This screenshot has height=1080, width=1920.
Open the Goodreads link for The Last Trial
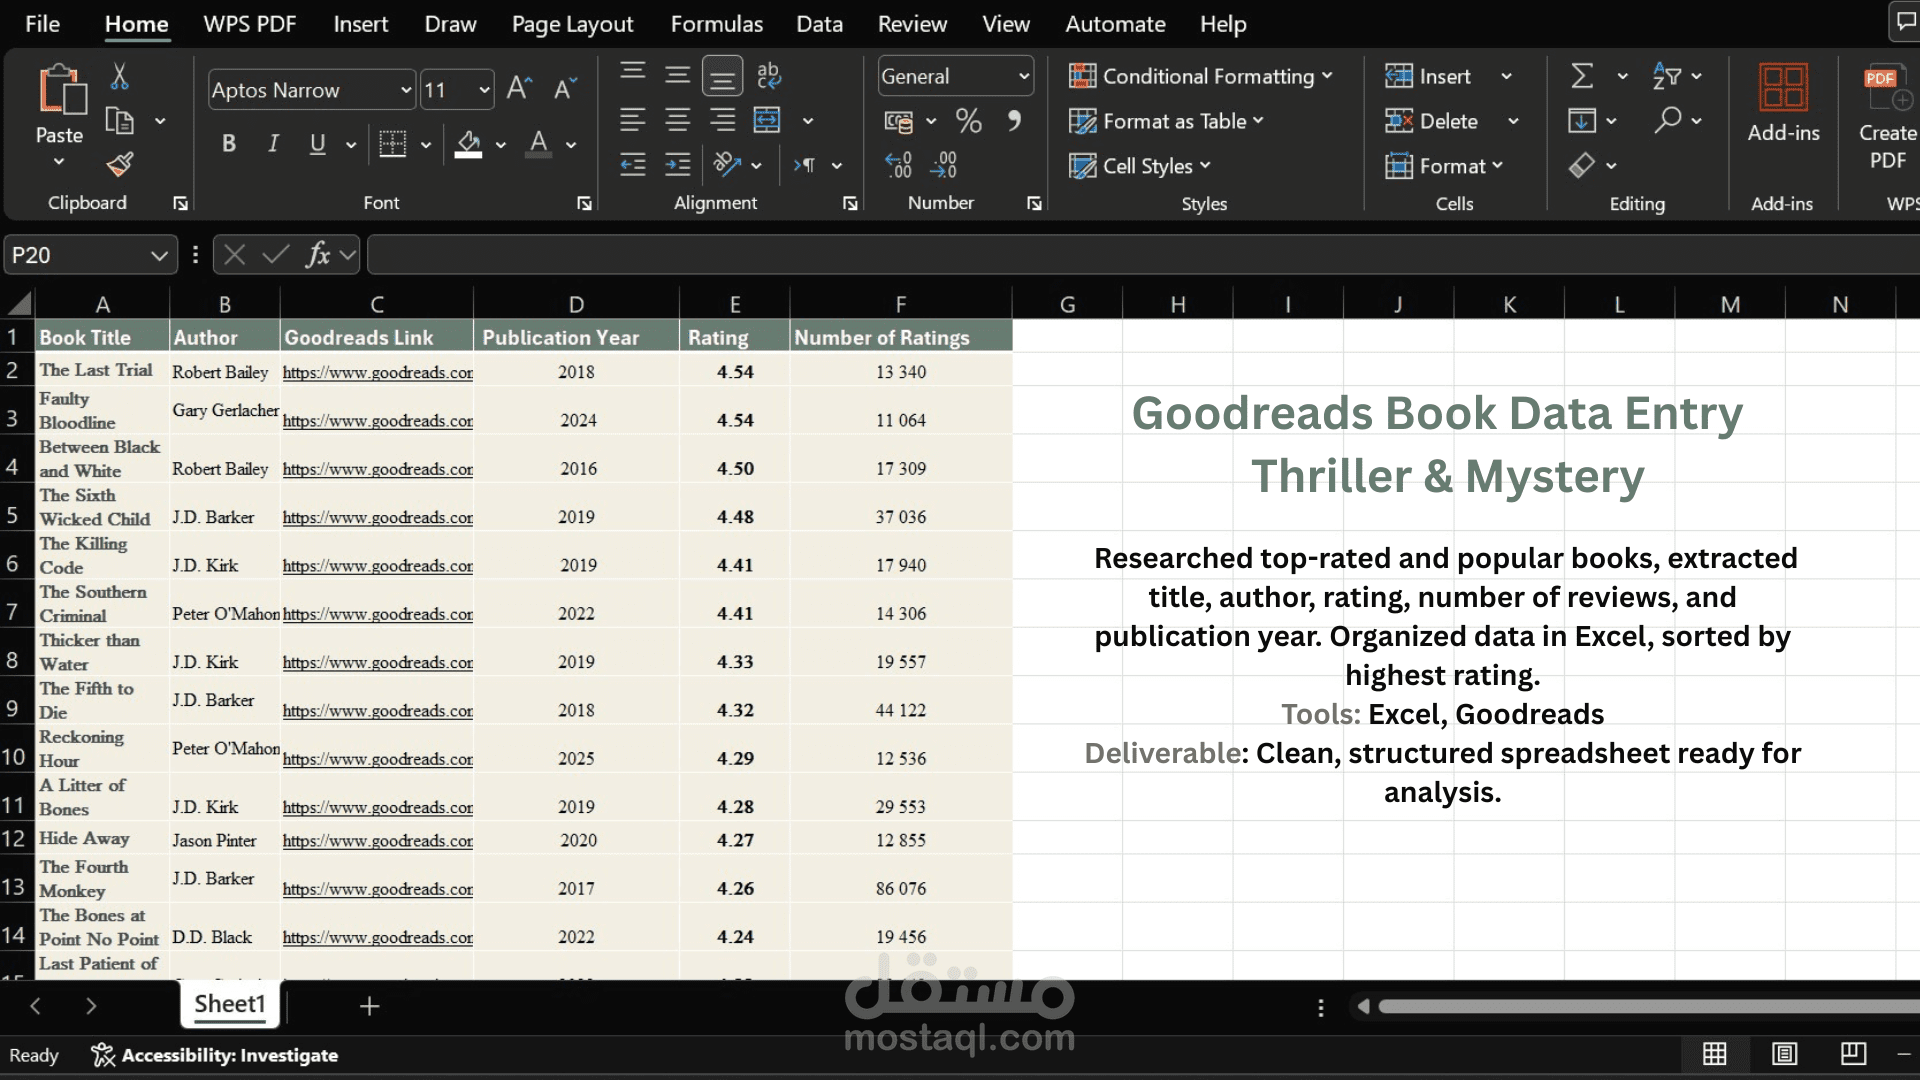click(377, 372)
